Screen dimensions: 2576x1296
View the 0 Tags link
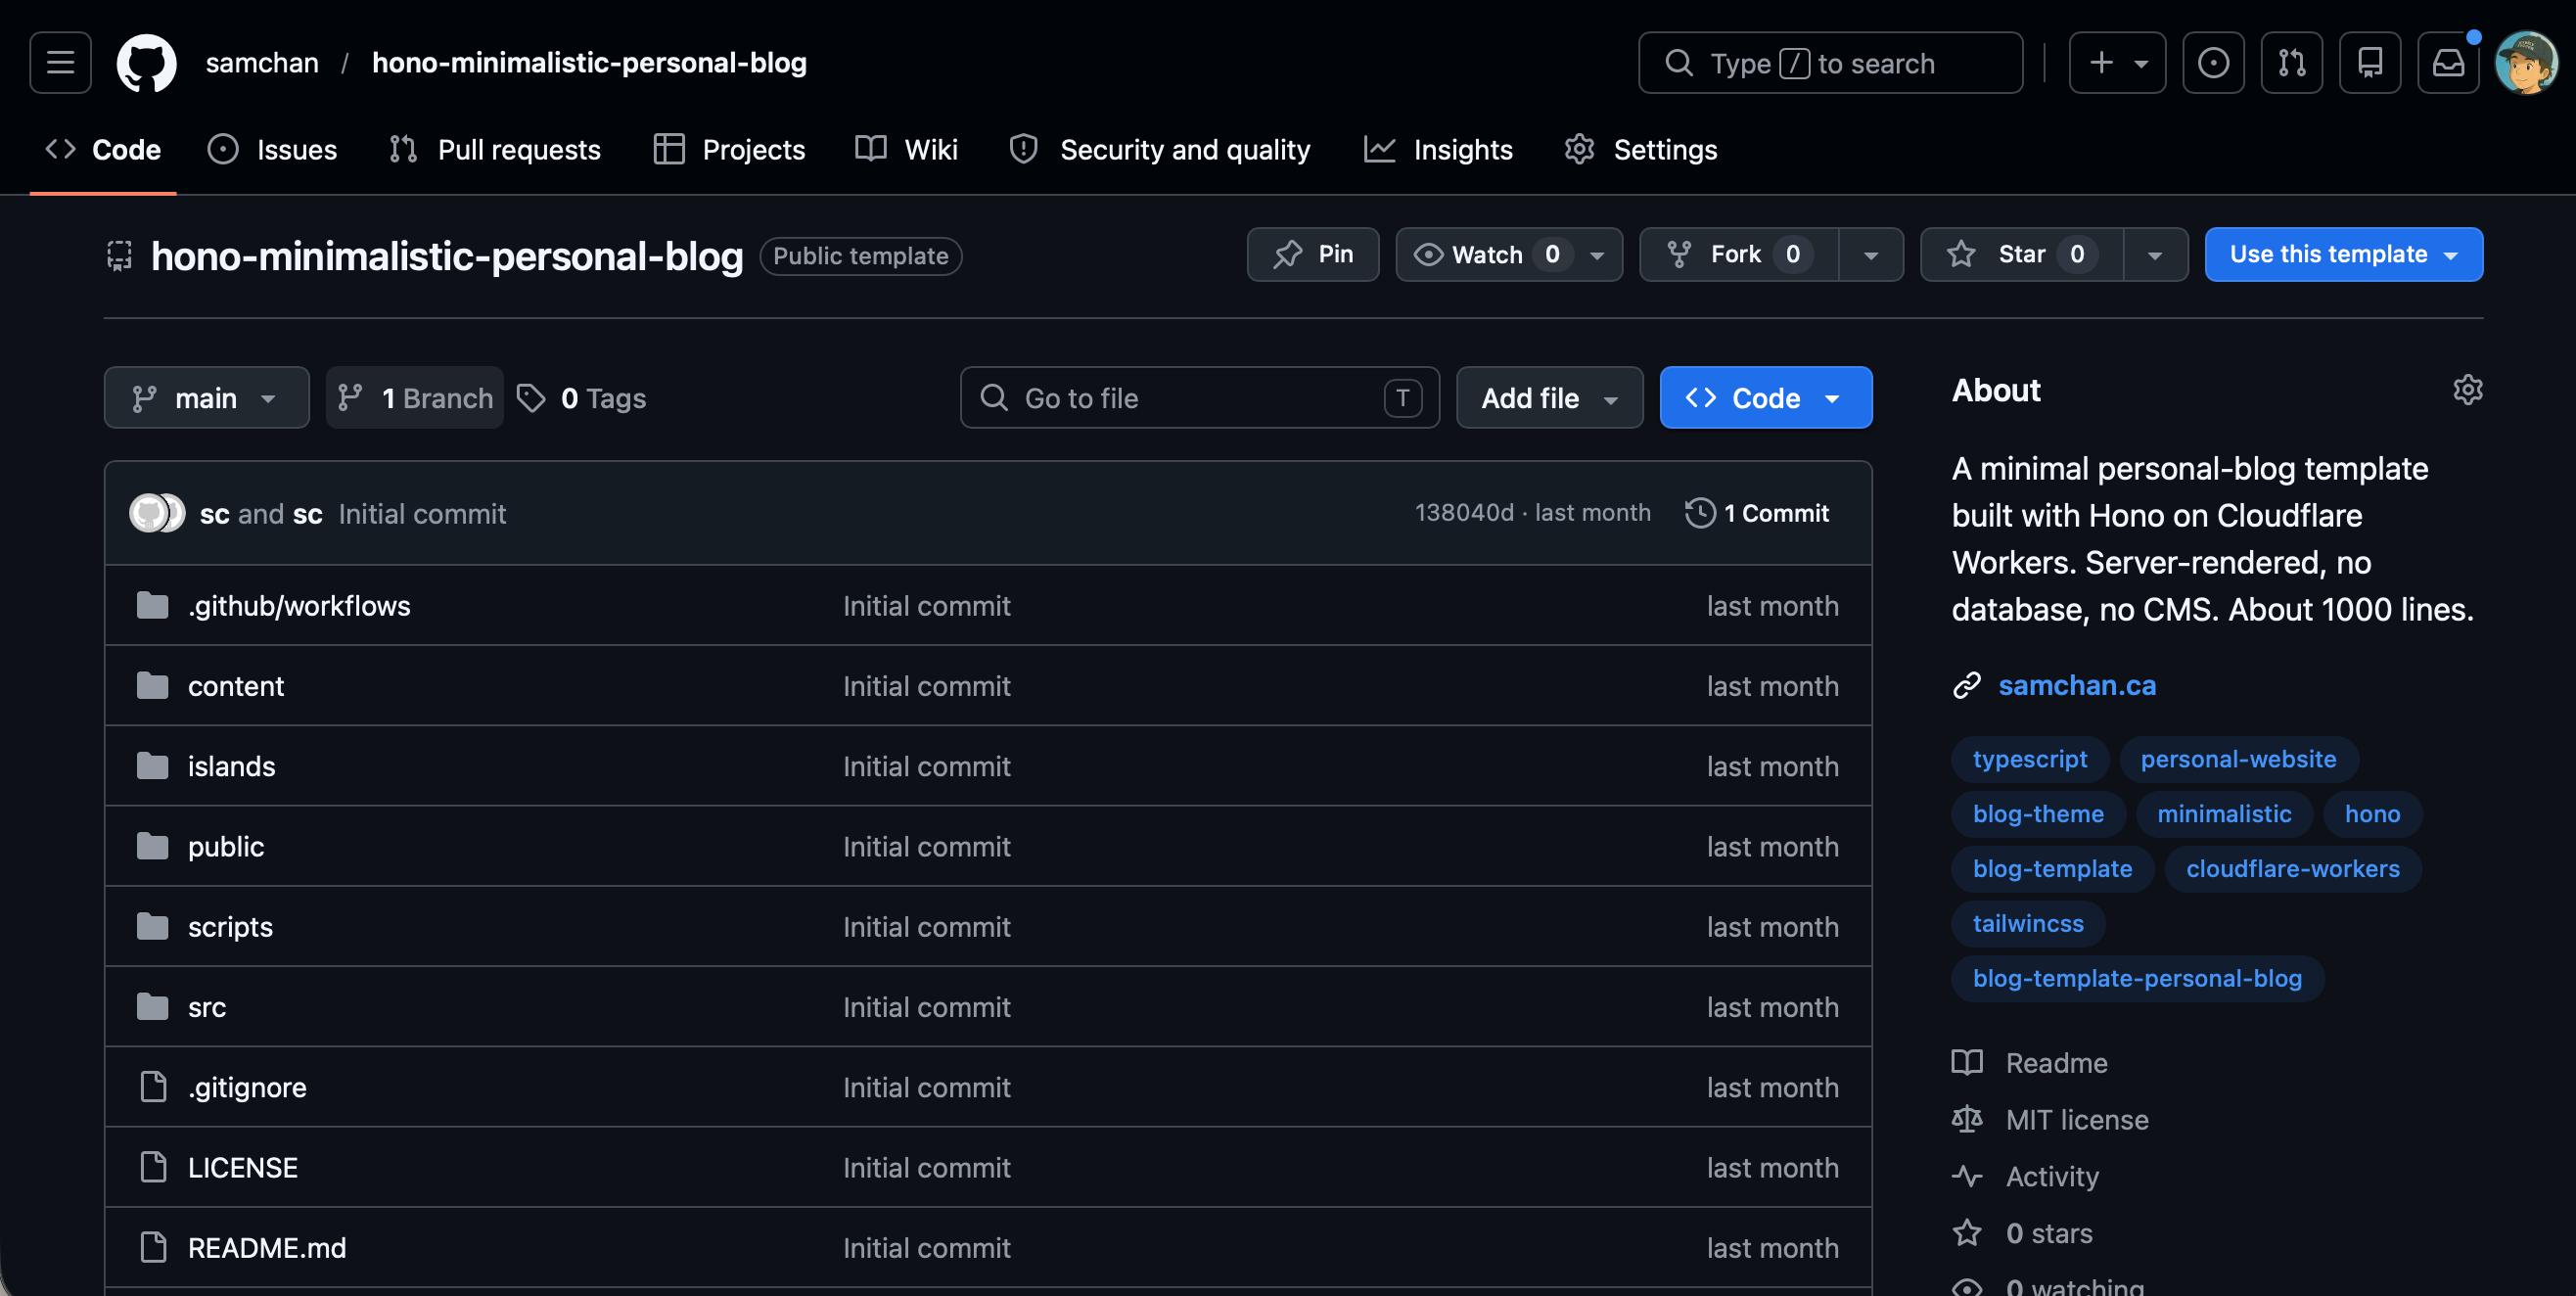(x=582, y=398)
